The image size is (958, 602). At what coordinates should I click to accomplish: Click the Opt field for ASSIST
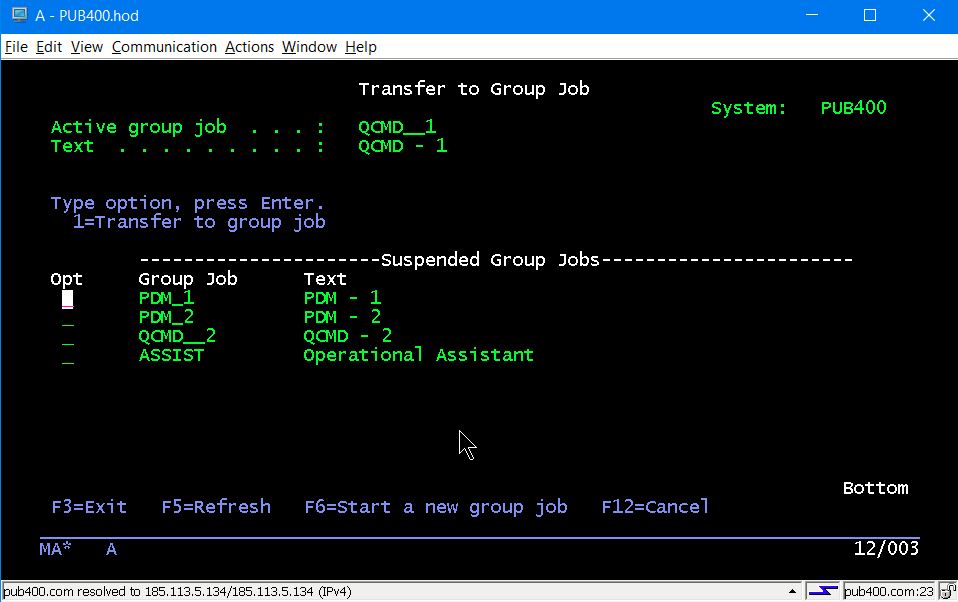click(67, 355)
